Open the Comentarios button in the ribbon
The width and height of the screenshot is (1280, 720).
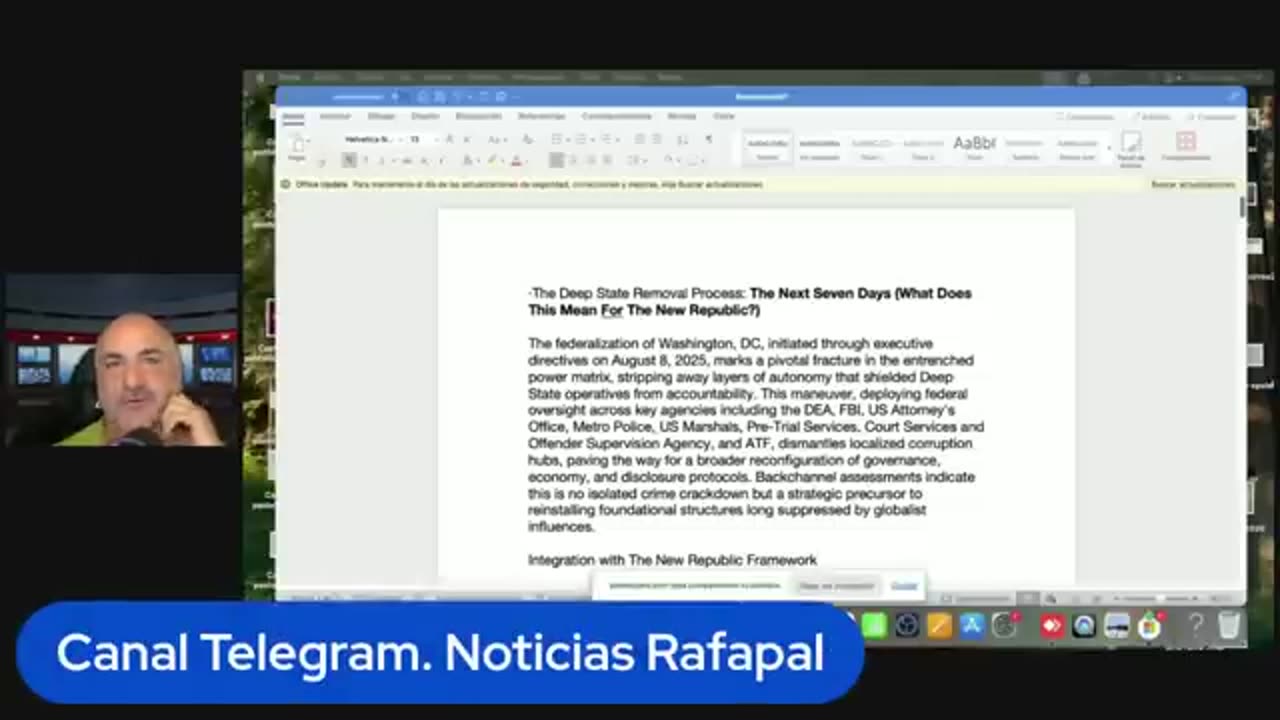click(1085, 117)
